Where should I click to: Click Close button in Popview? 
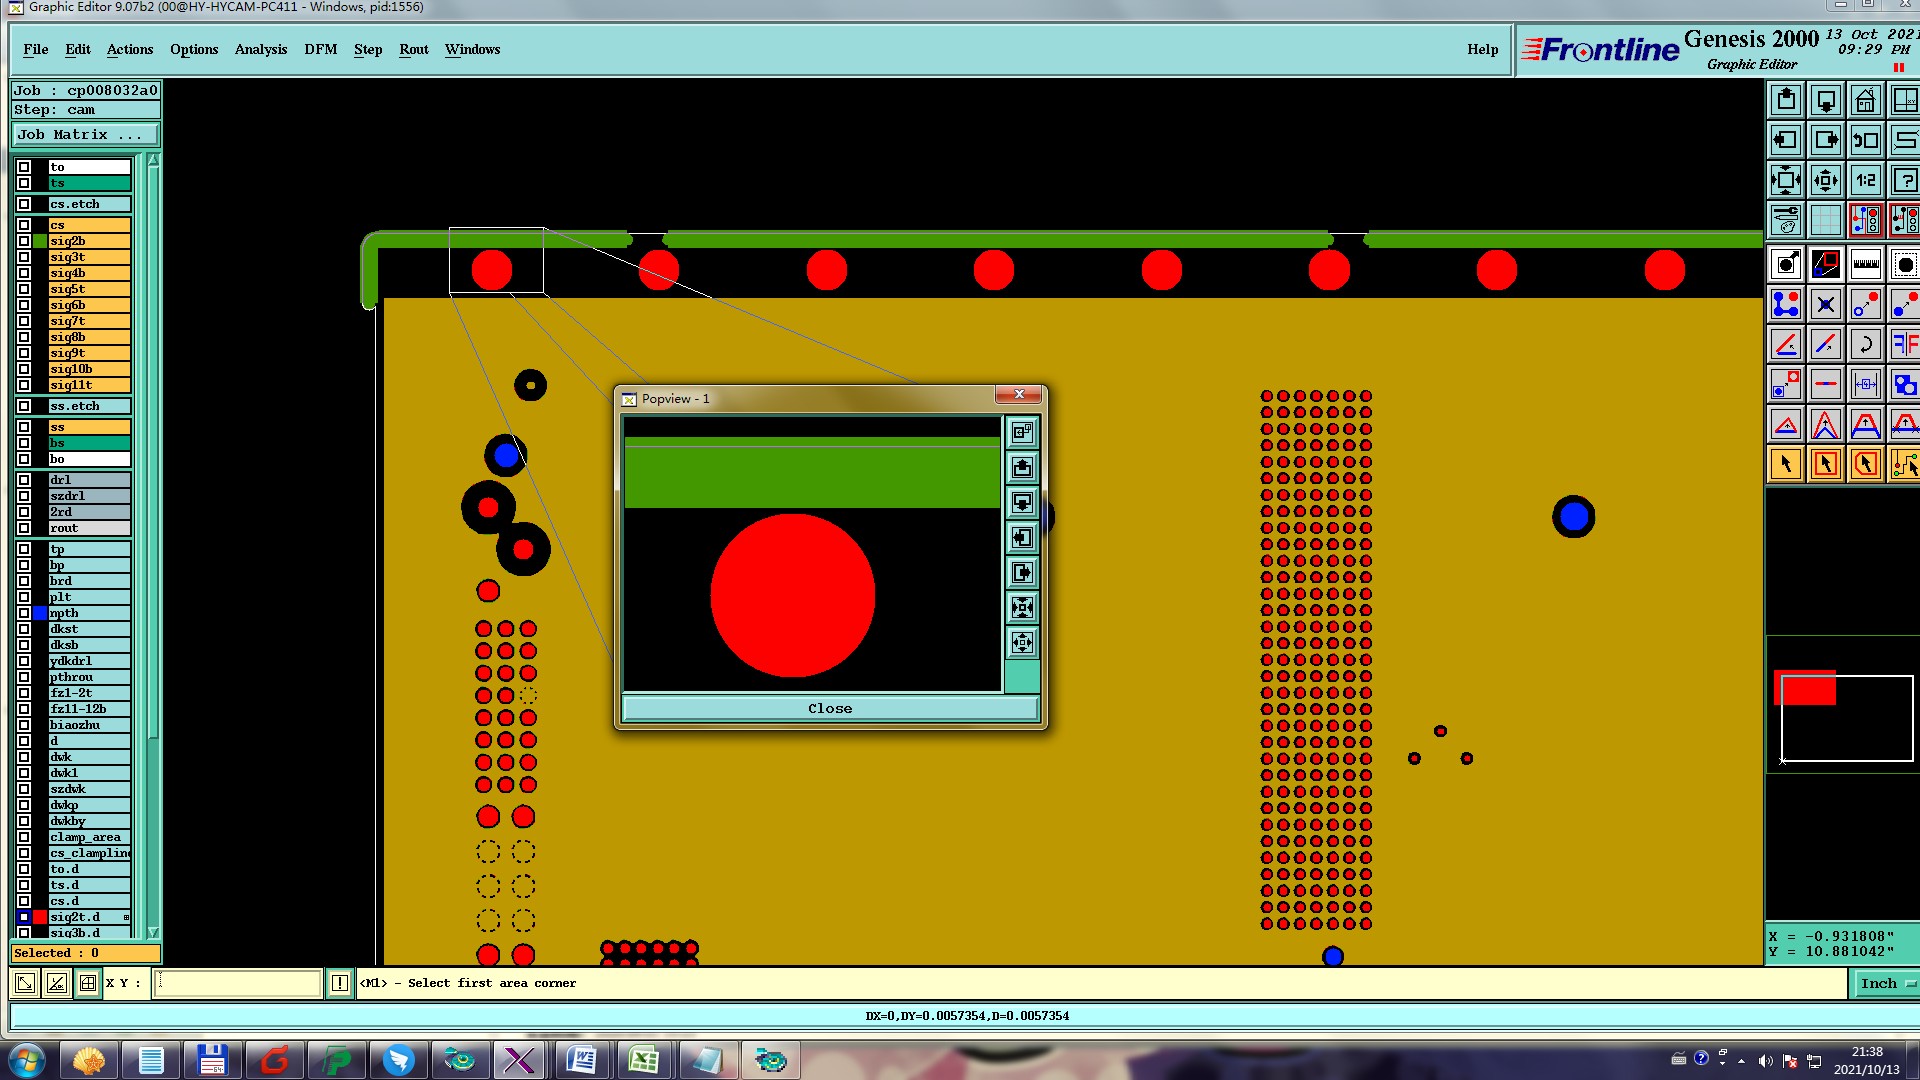click(x=829, y=709)
